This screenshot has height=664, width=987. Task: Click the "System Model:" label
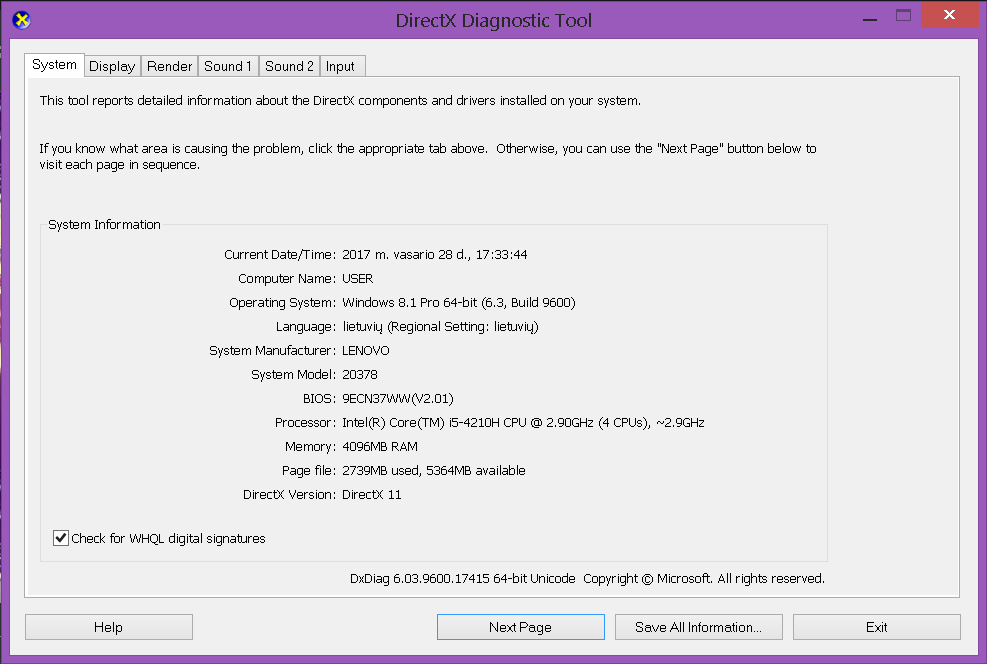tap(294, 374)
